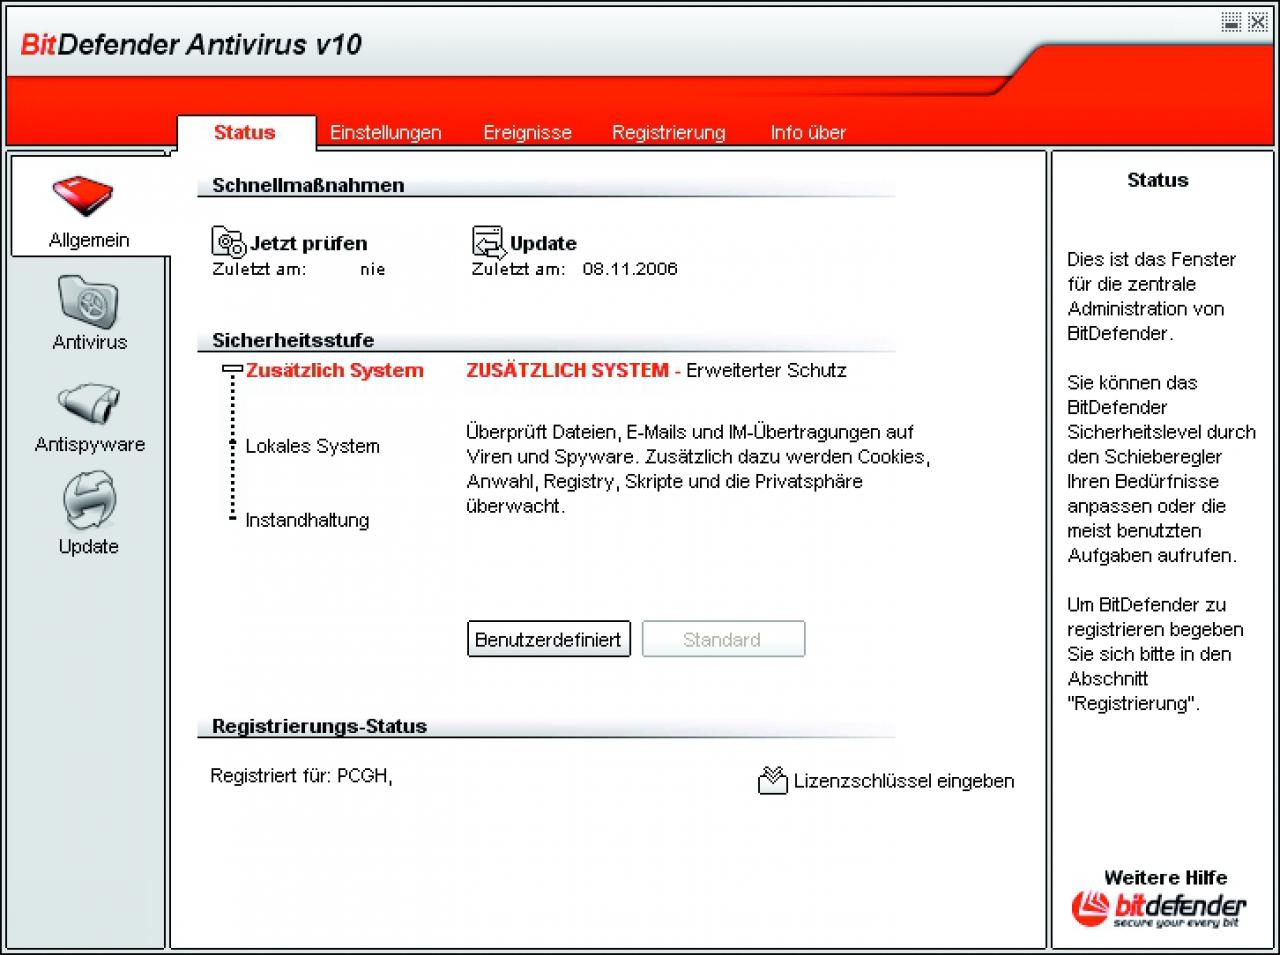Set security level to Lokales System

coord(312,446)
